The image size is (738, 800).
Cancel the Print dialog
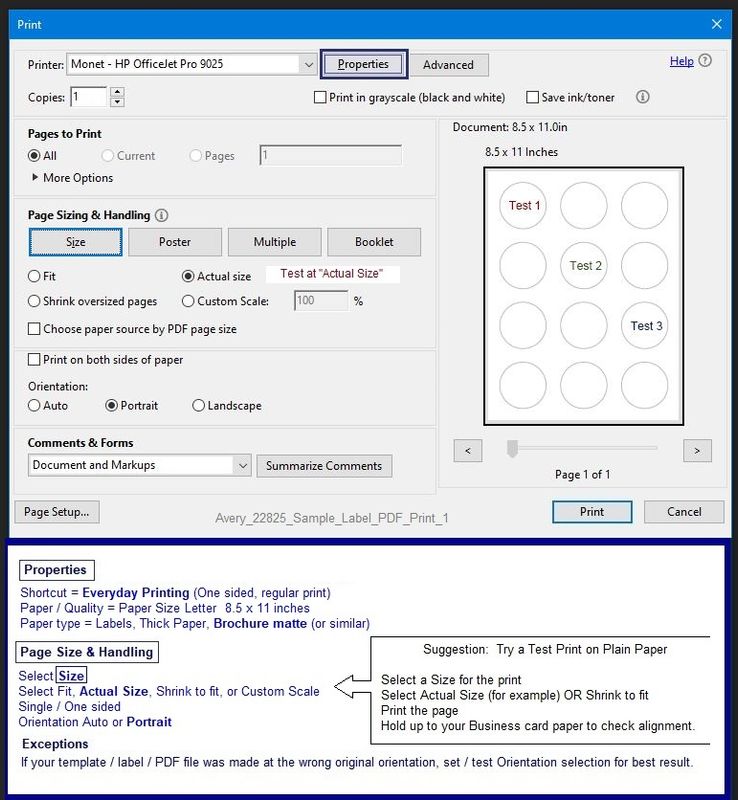pos(684,512)
